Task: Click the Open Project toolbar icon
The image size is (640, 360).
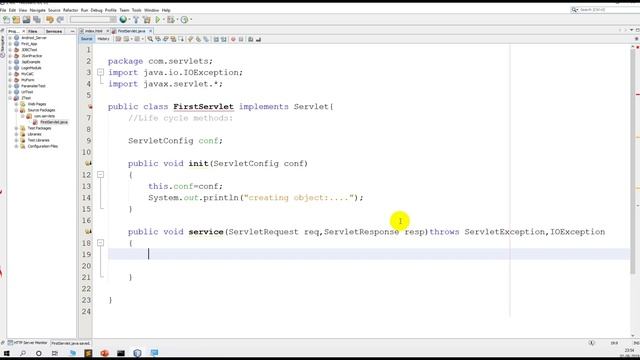Action: (27, 20)
